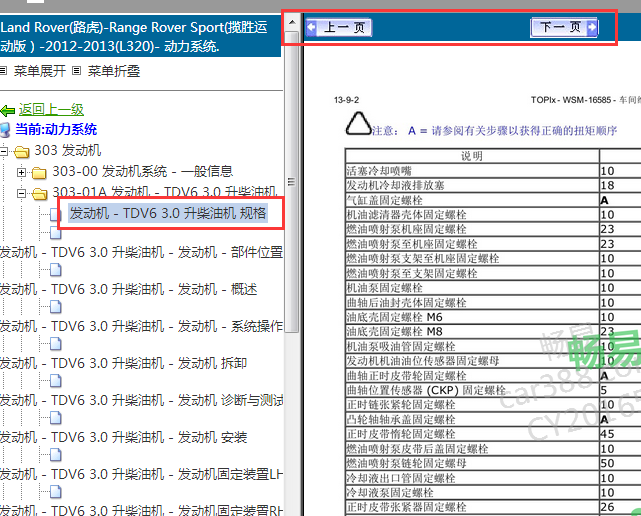Image resolution: width=641 pixels, height=516 pixels.
Task: Open the 发动机 拆卸 page
Action: 123,363
